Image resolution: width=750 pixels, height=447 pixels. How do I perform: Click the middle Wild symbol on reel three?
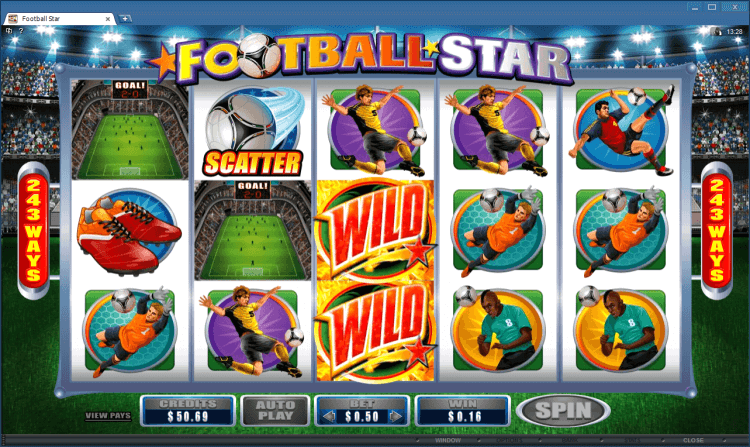pyautogui.click(x=375, y=230)
